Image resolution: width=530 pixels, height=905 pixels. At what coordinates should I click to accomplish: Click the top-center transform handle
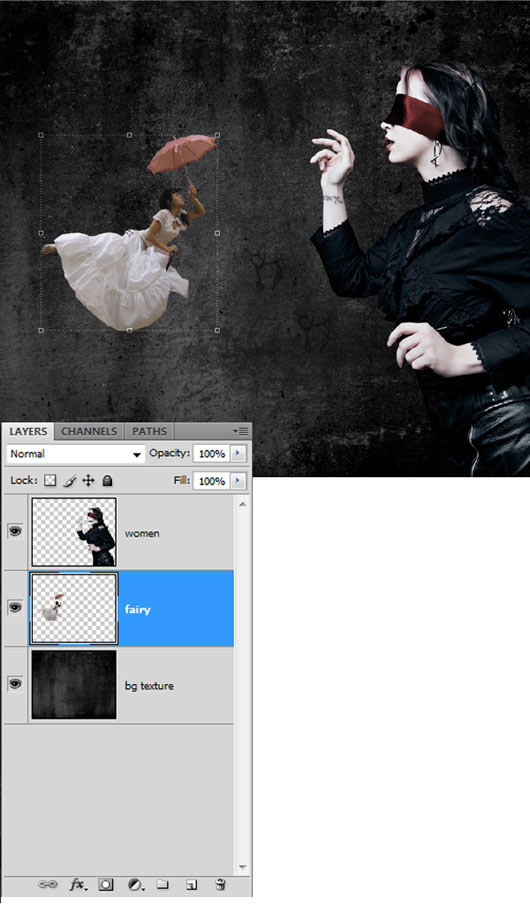click(129, 135)
